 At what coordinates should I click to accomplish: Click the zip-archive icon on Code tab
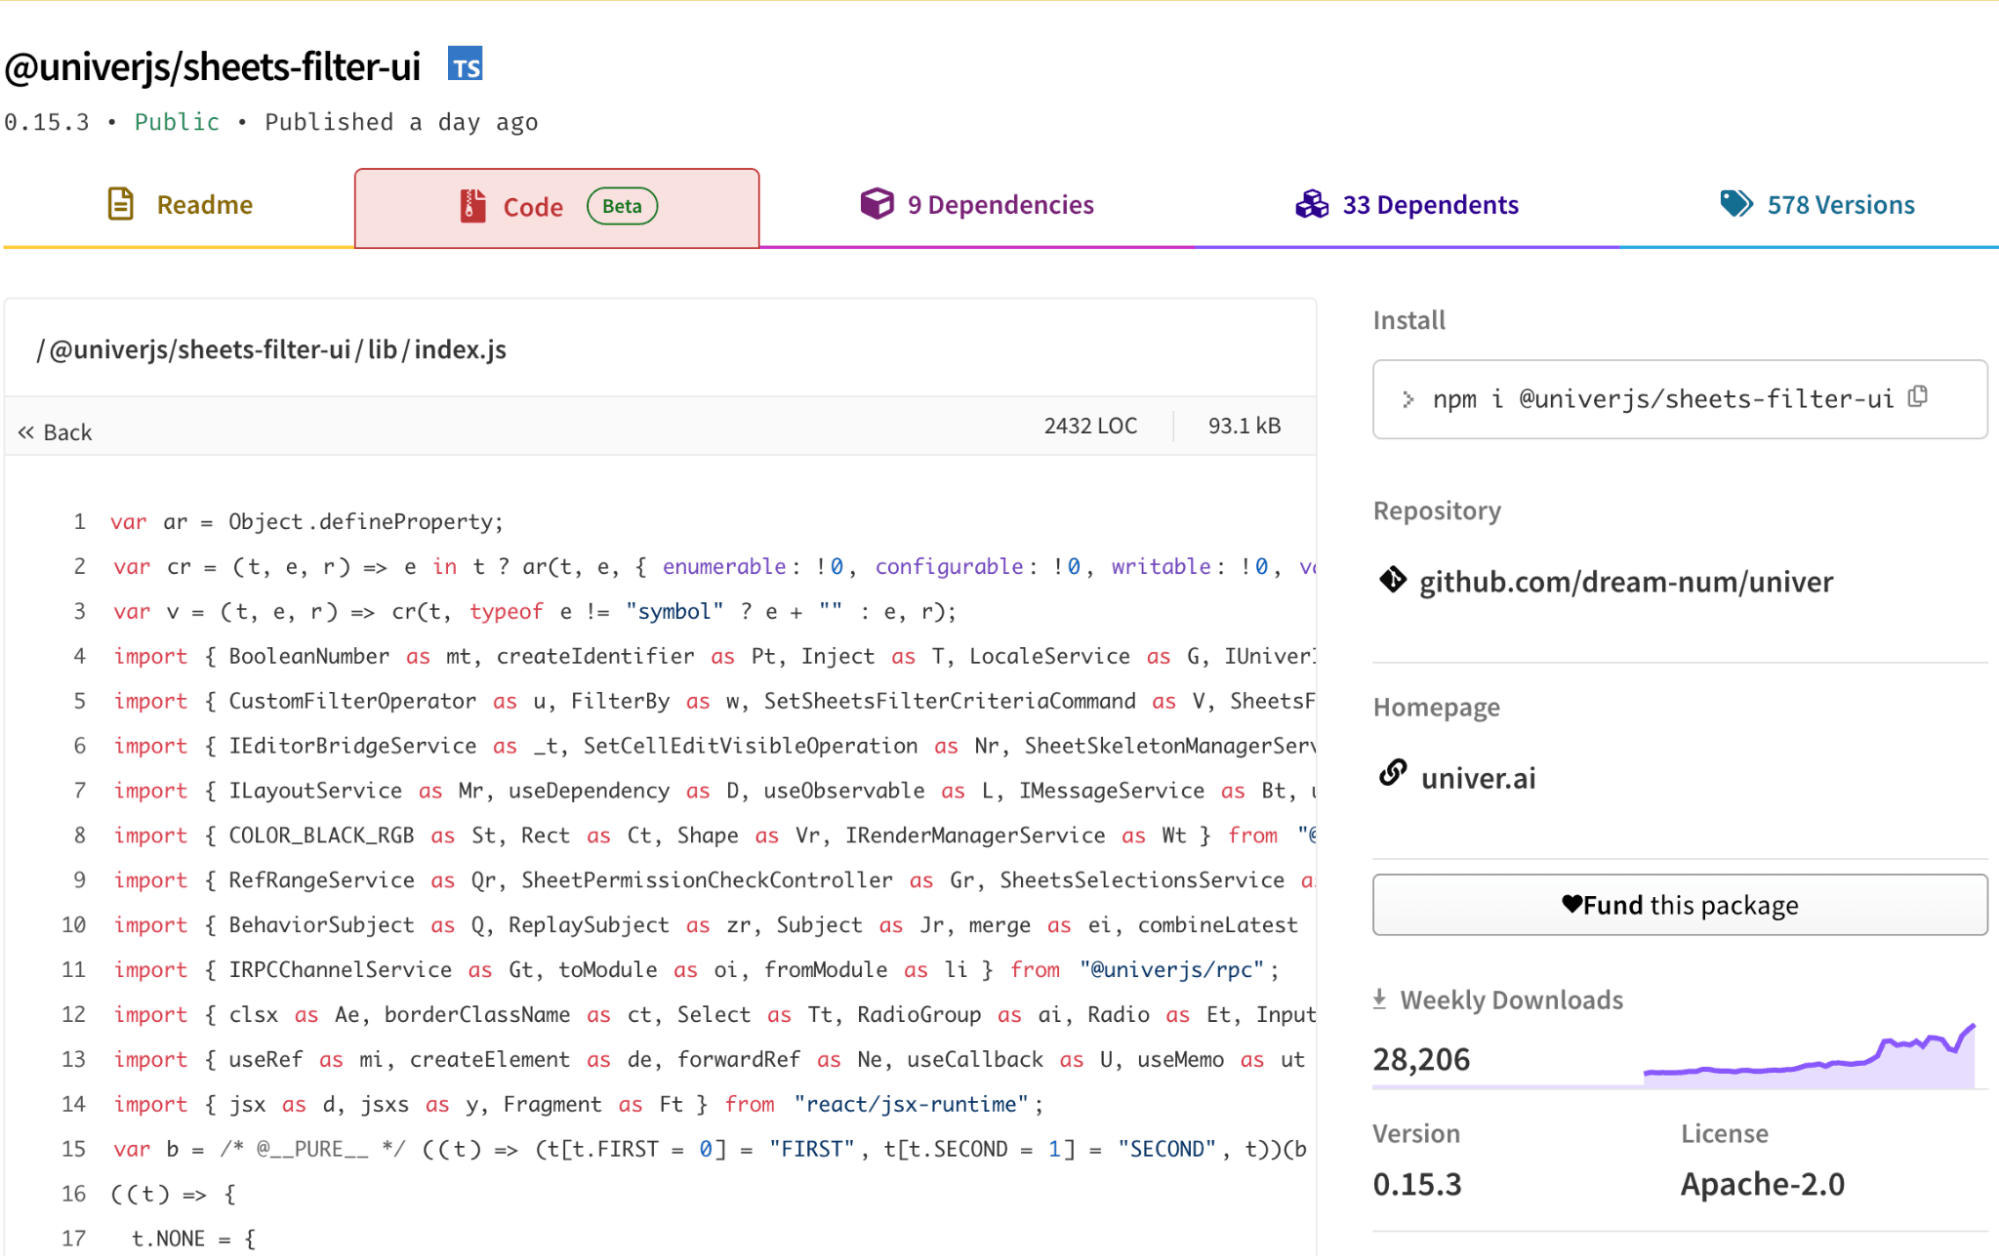[x=471, y=205]
